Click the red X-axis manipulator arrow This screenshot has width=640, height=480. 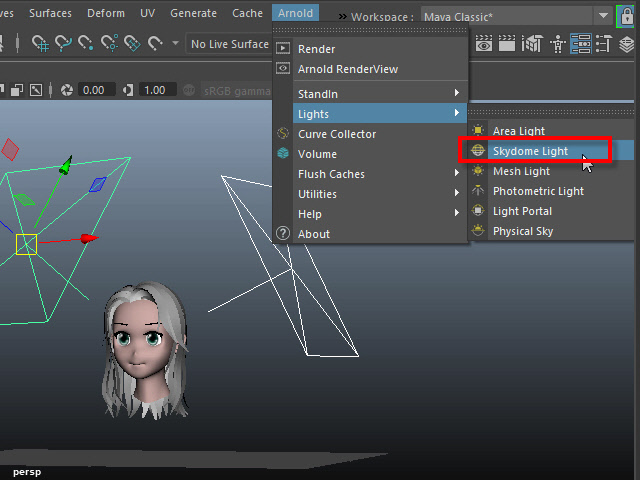tap(89, 238)
